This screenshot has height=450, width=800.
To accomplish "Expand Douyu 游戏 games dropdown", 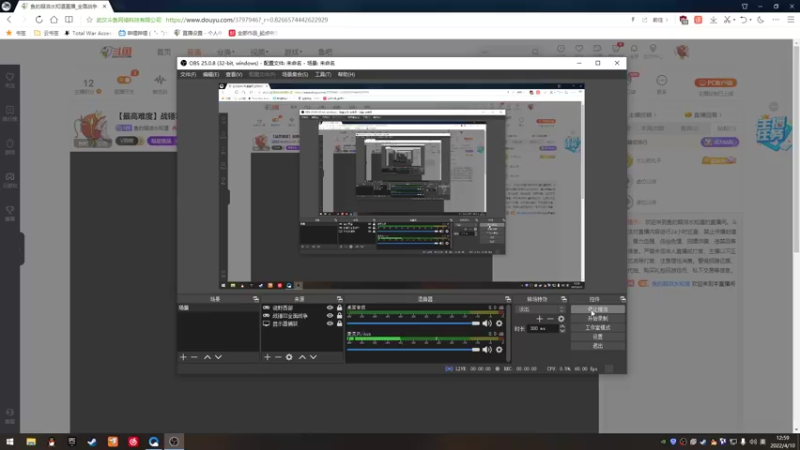I will tap(293, 52).
